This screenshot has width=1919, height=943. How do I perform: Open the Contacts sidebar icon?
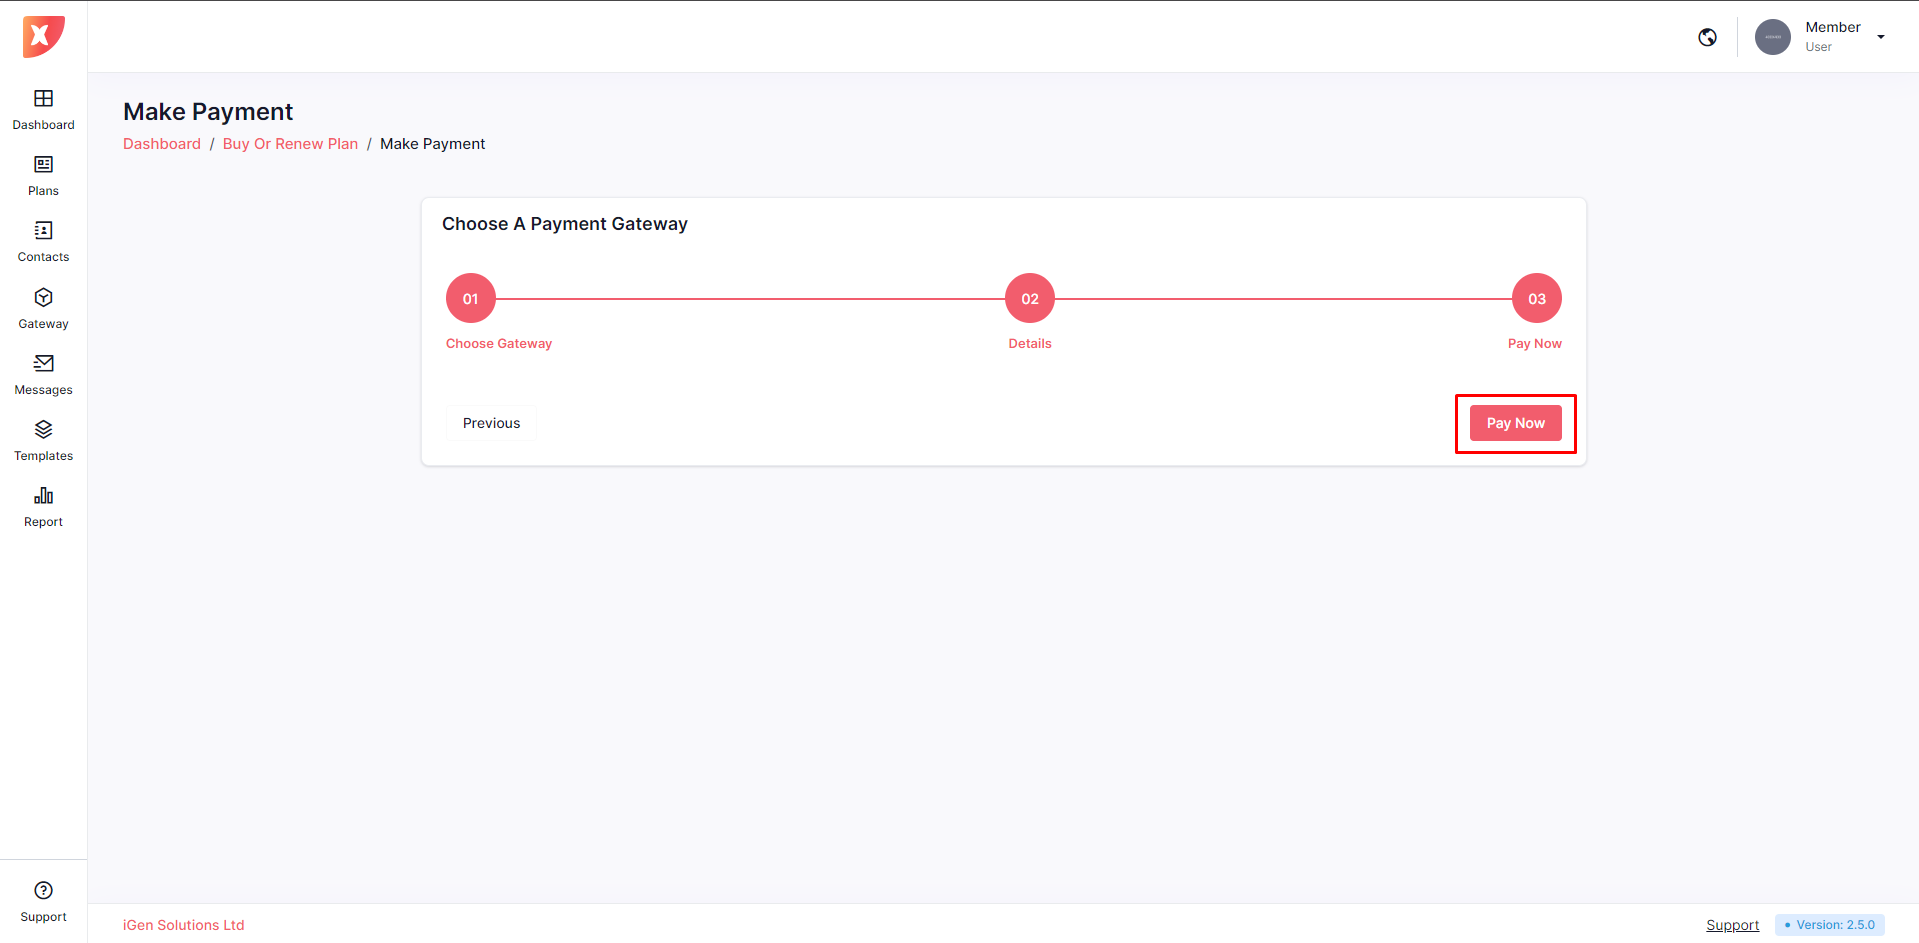coord(43,231)
